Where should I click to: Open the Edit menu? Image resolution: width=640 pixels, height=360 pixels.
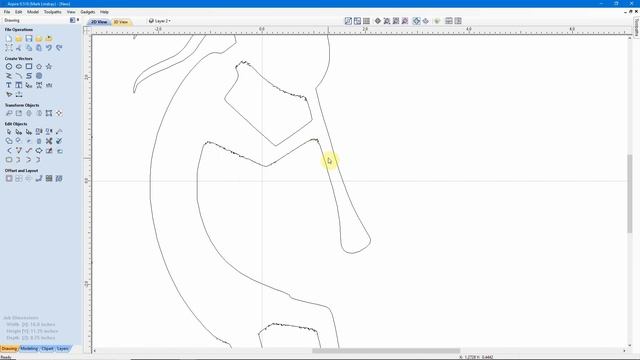(x=18, y=12)
